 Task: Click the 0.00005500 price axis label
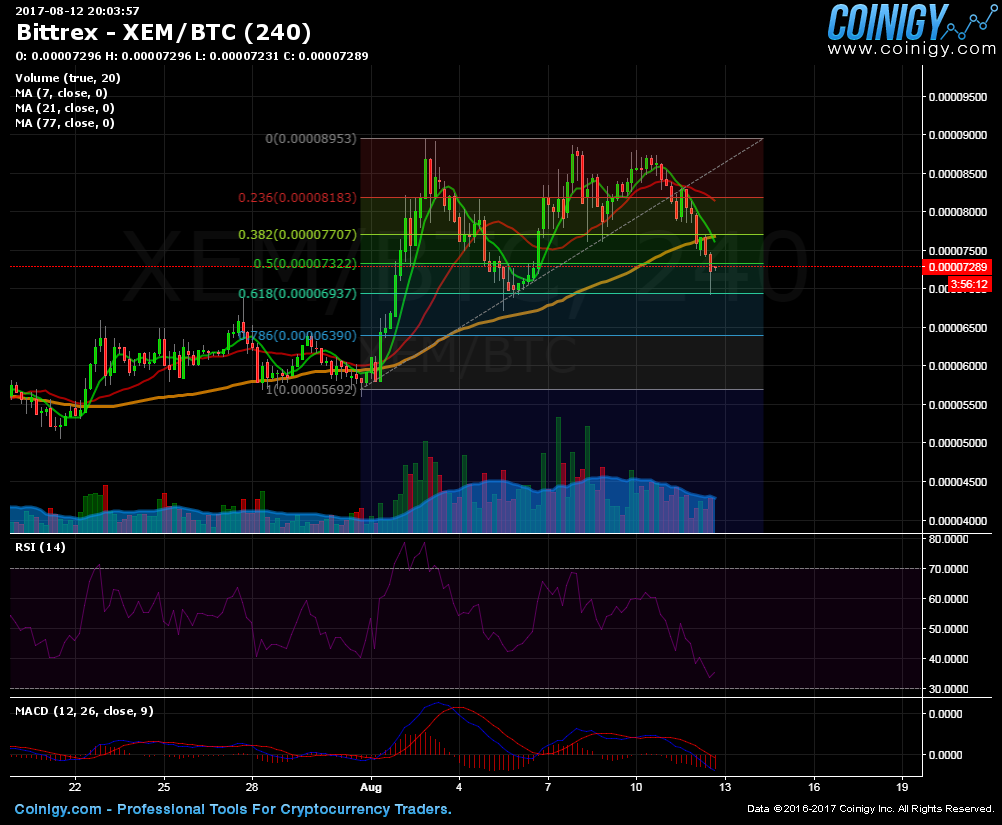(x=958, y=405)
